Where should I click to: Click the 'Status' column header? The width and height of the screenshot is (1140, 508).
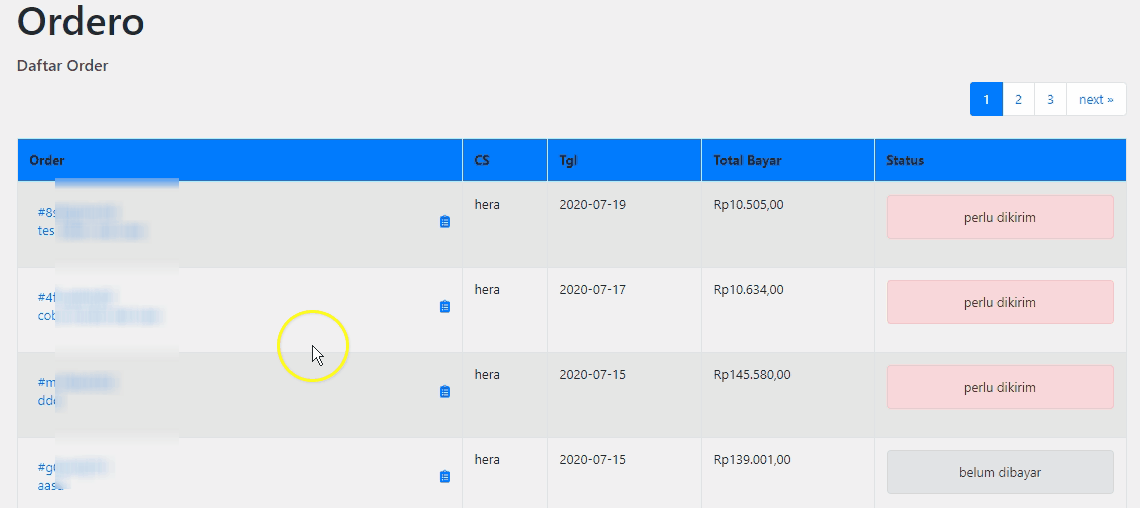click(x=905, y=160)
